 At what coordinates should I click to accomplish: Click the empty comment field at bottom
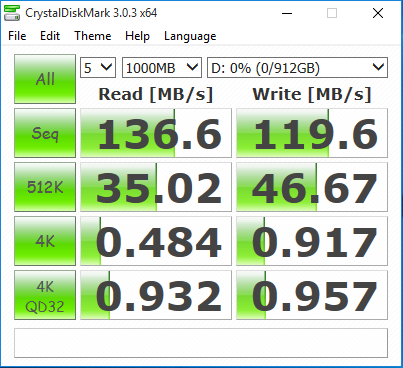(x=201, y=343)
